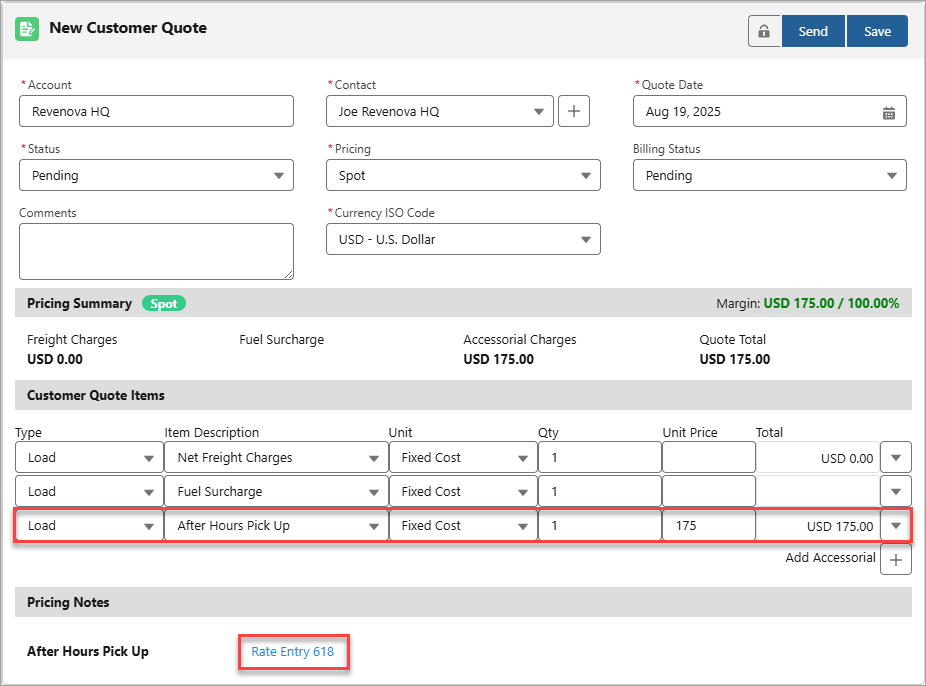Click the Add Accessorial plus button

pyautogui.click(x=895, y=560)
